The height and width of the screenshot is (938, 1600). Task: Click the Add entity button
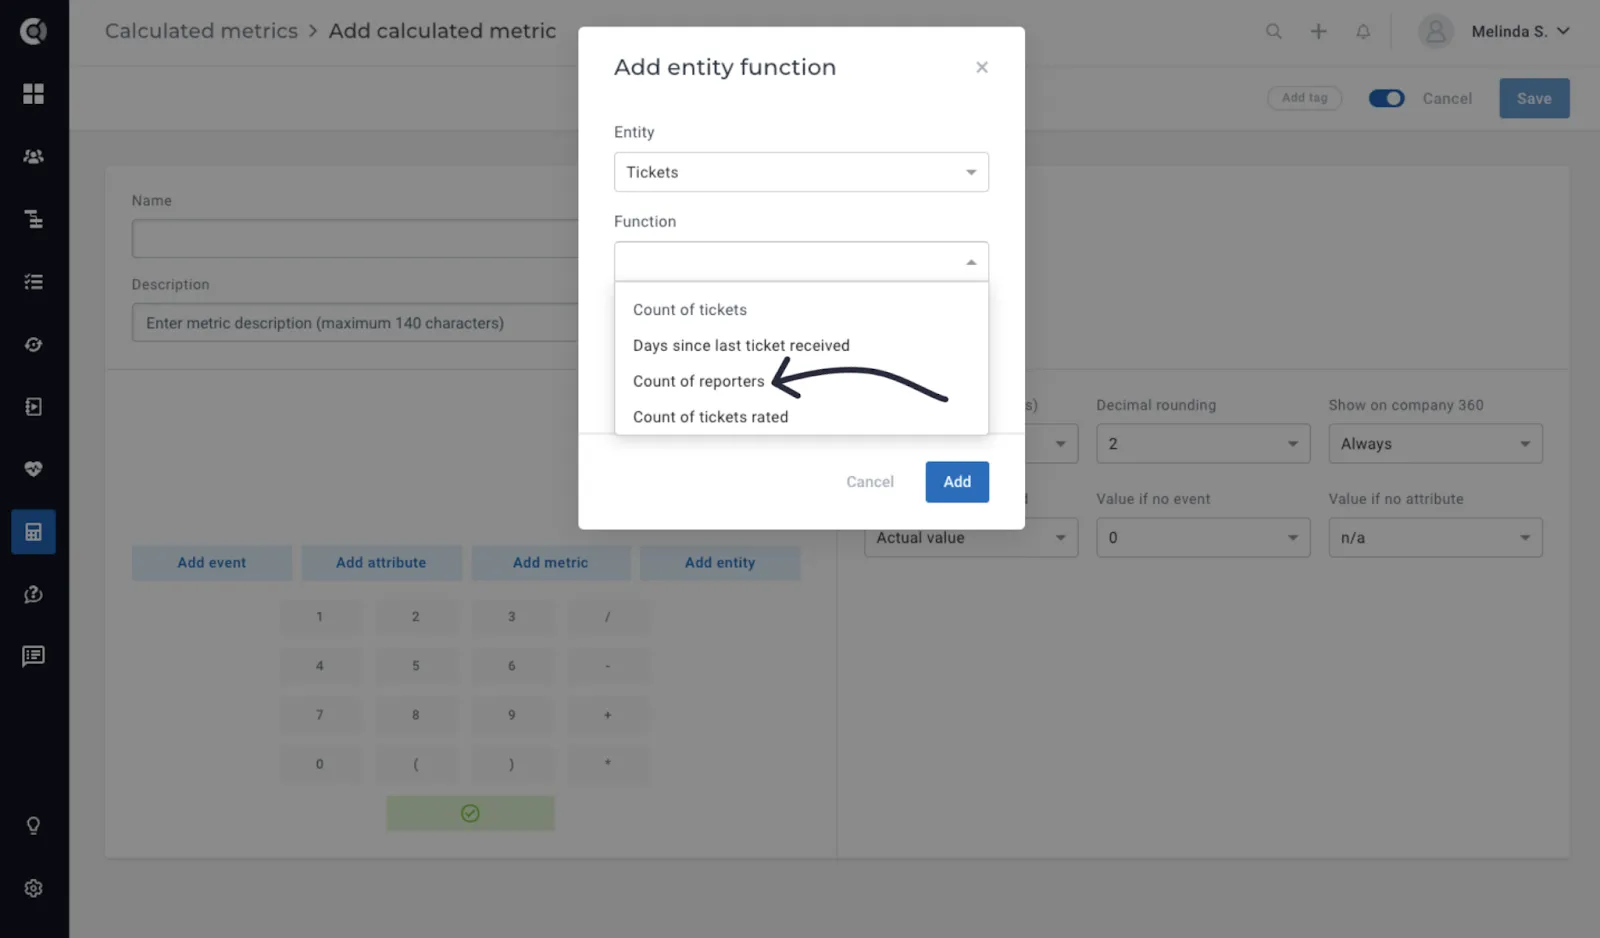720,563
